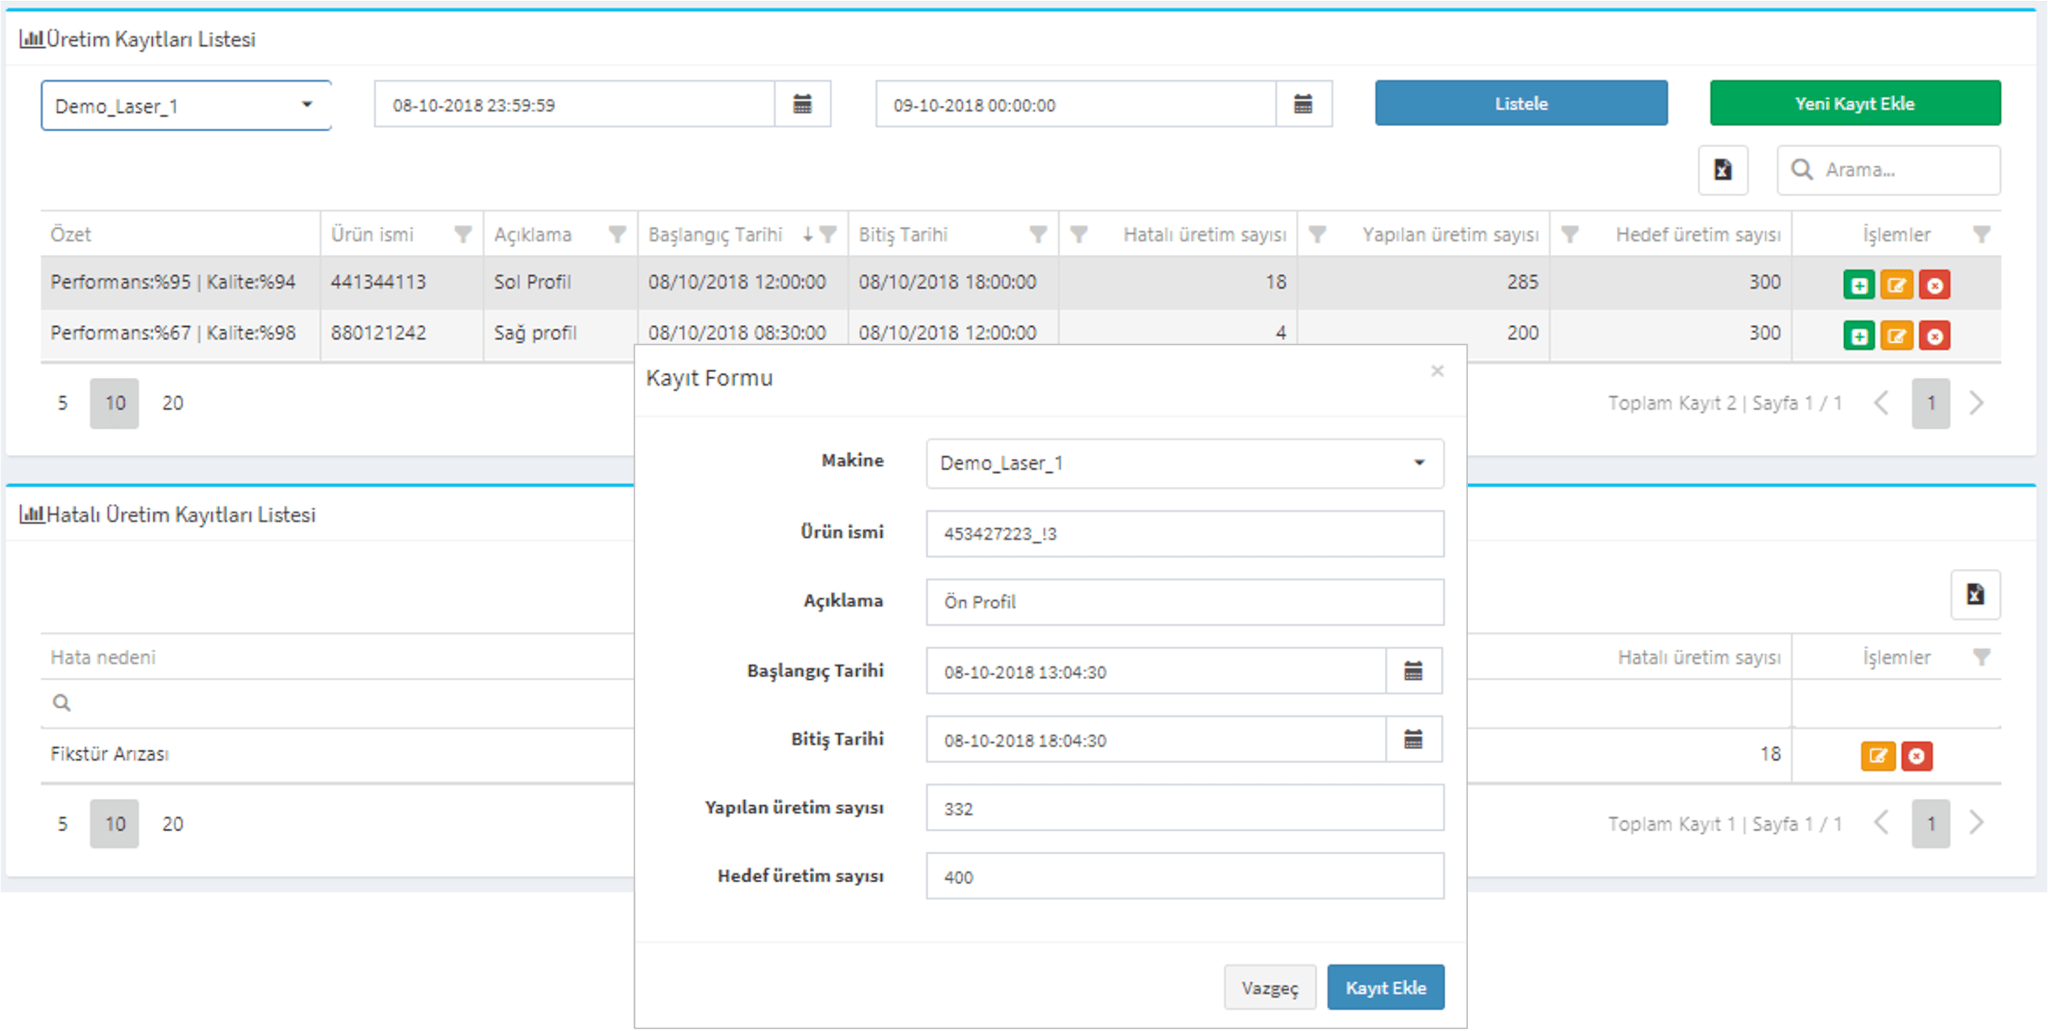The height and width of the screenshot is (1031, 2048).
Task: Select 20 rows per page in production list
Action: click(173, 404)
